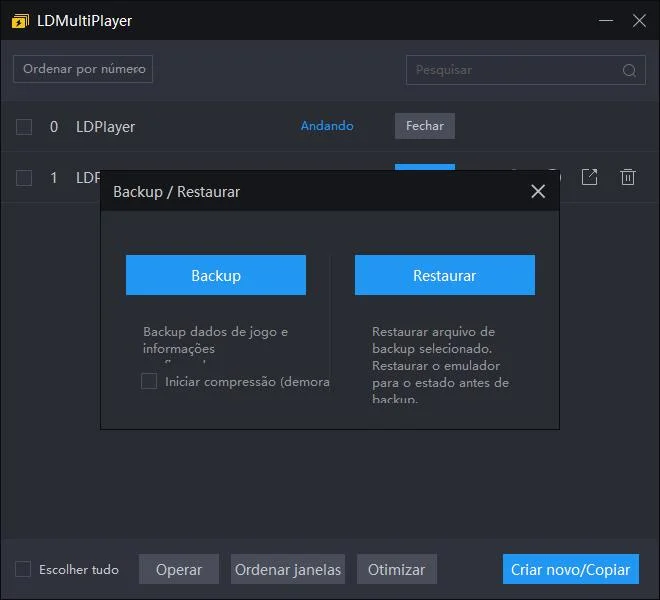Image resolution: width=660 pixels, height=600 pixels.
Task: Close the LDMultiPlayer window
Action: point(639,20)
